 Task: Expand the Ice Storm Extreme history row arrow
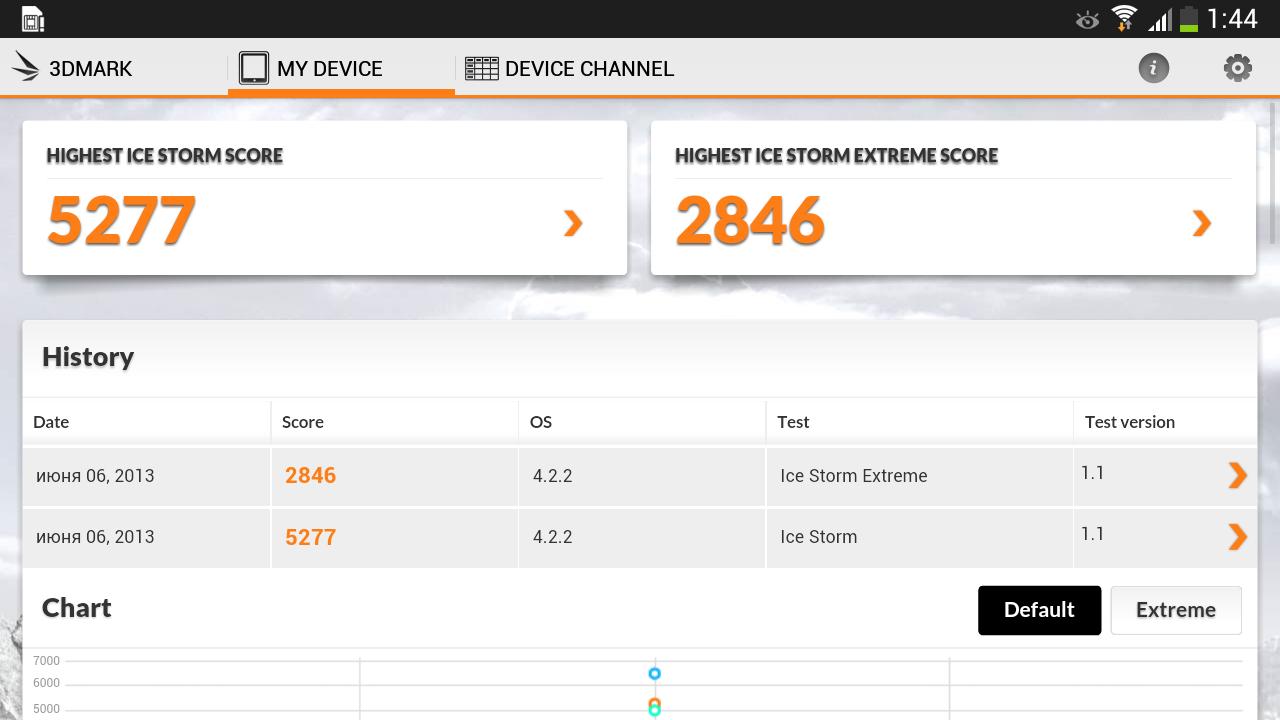coord(1237,475)
